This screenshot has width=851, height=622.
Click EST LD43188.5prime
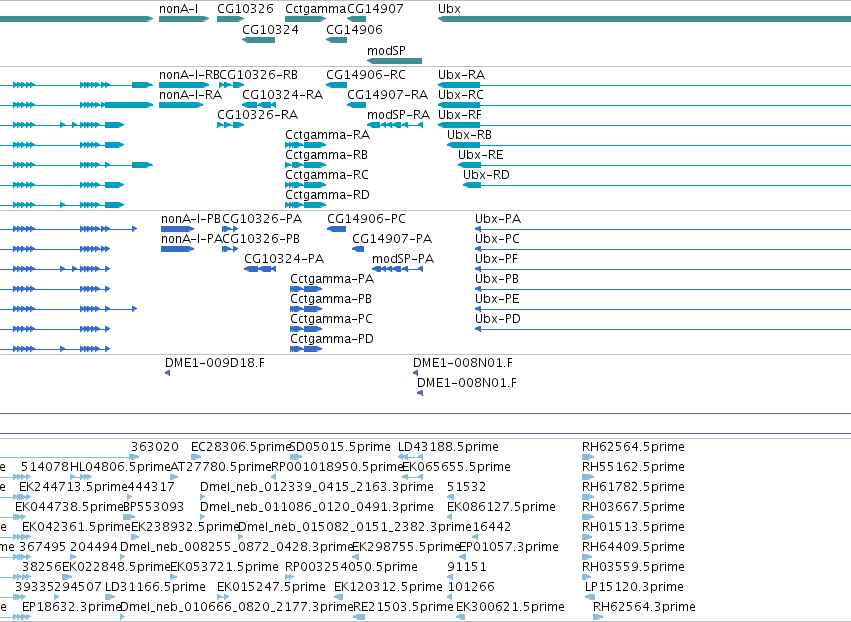[x=448, y=447]
